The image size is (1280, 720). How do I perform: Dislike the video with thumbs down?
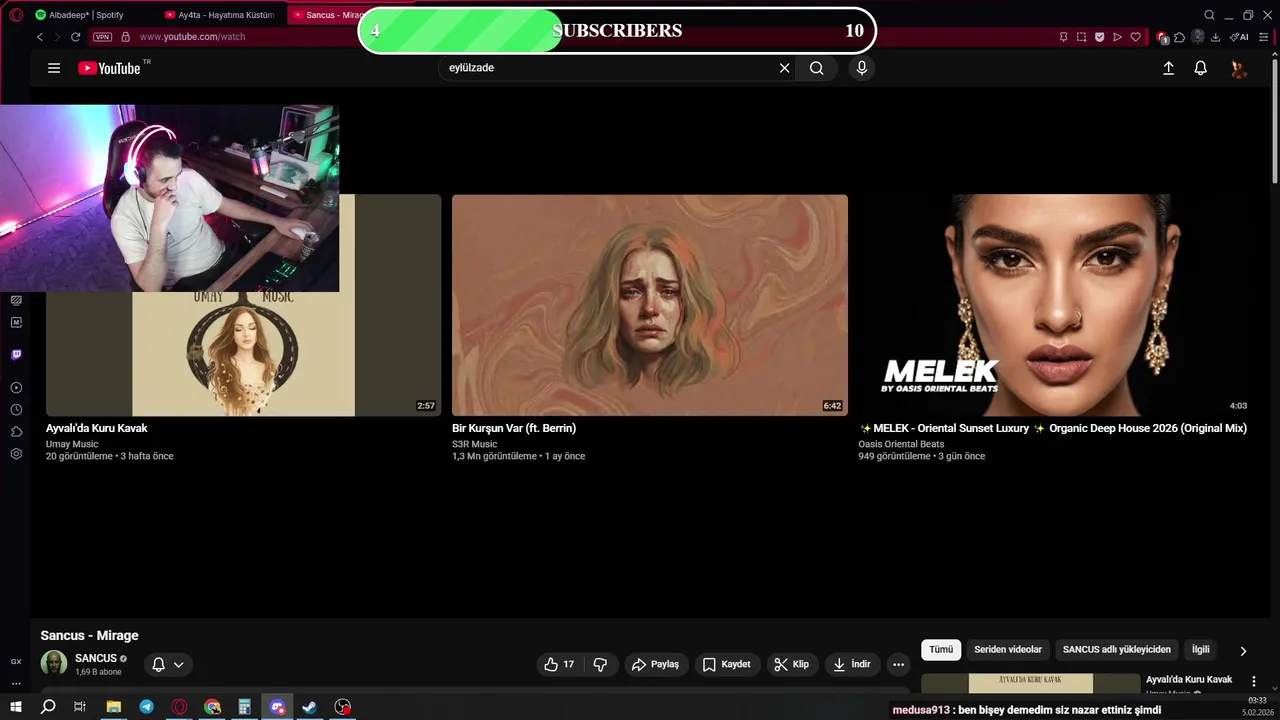coord(600,664)
